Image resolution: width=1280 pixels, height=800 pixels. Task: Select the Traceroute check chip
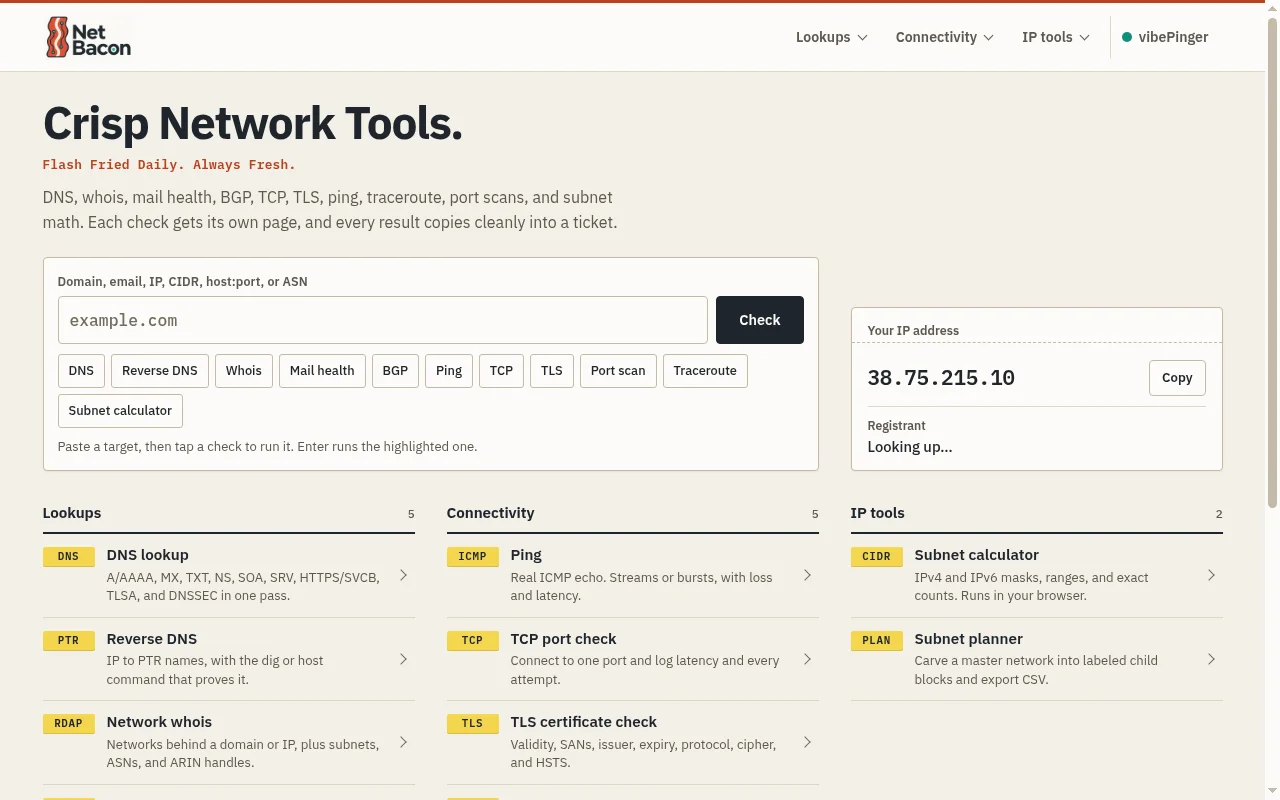pyautogui.click(x=705, y=370)
